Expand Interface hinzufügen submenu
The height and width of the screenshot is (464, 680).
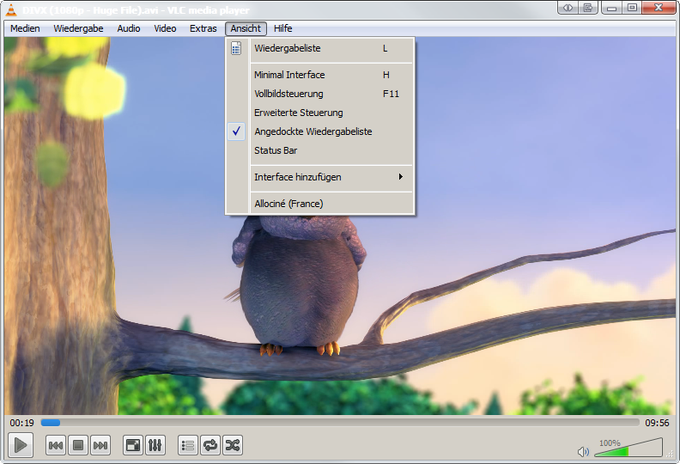click(x=320, y=177)
